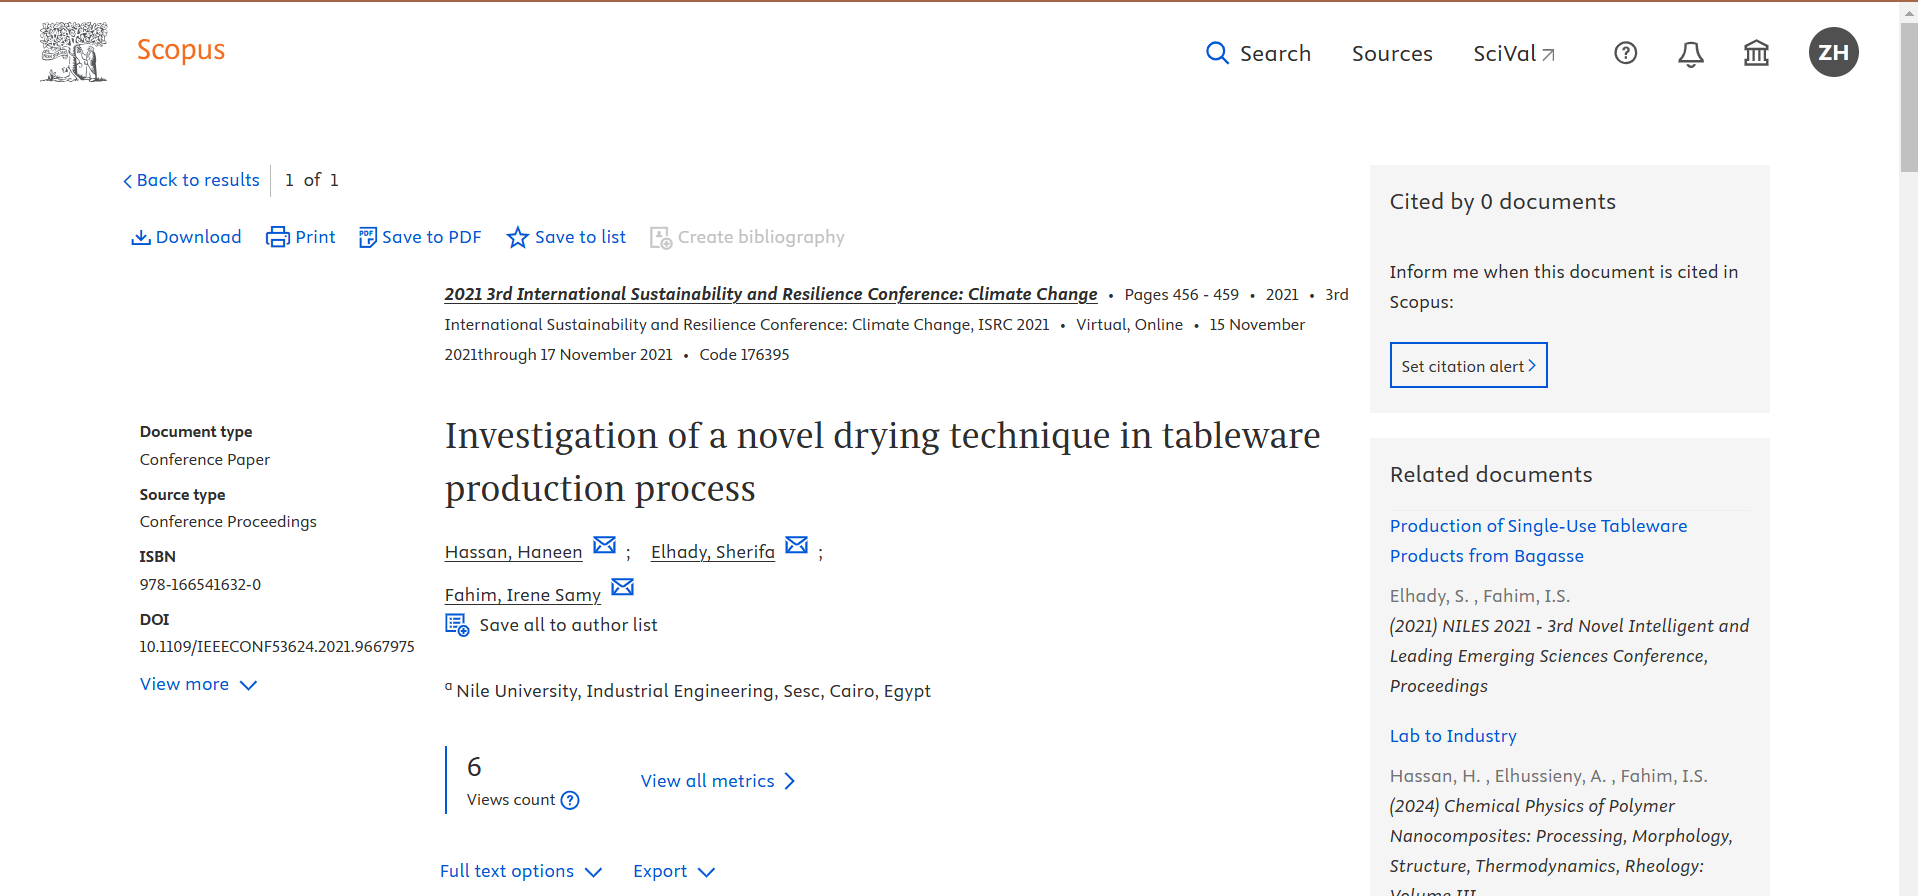Click email envelope beside Fahim, Irene Samy
1918x896 pixels.
pos(622,587)
